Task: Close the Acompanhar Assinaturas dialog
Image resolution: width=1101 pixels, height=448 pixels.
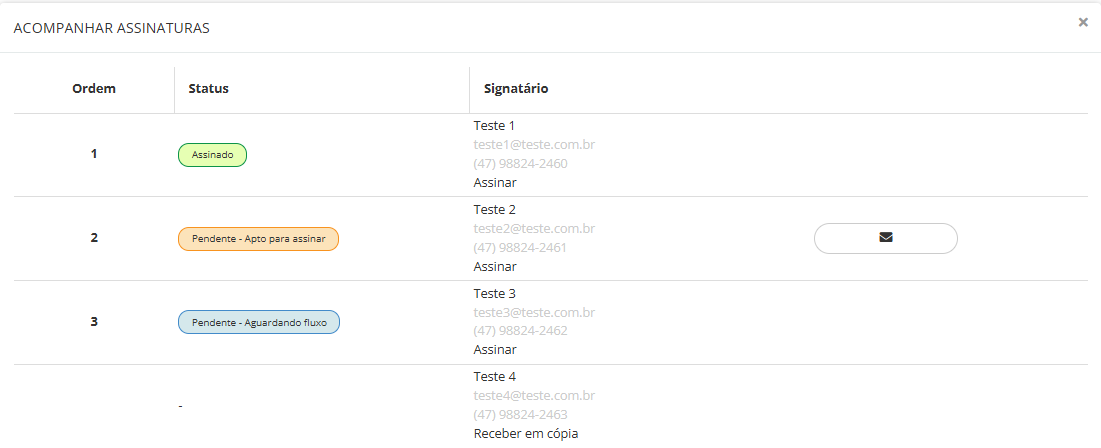Action: 1083,22
